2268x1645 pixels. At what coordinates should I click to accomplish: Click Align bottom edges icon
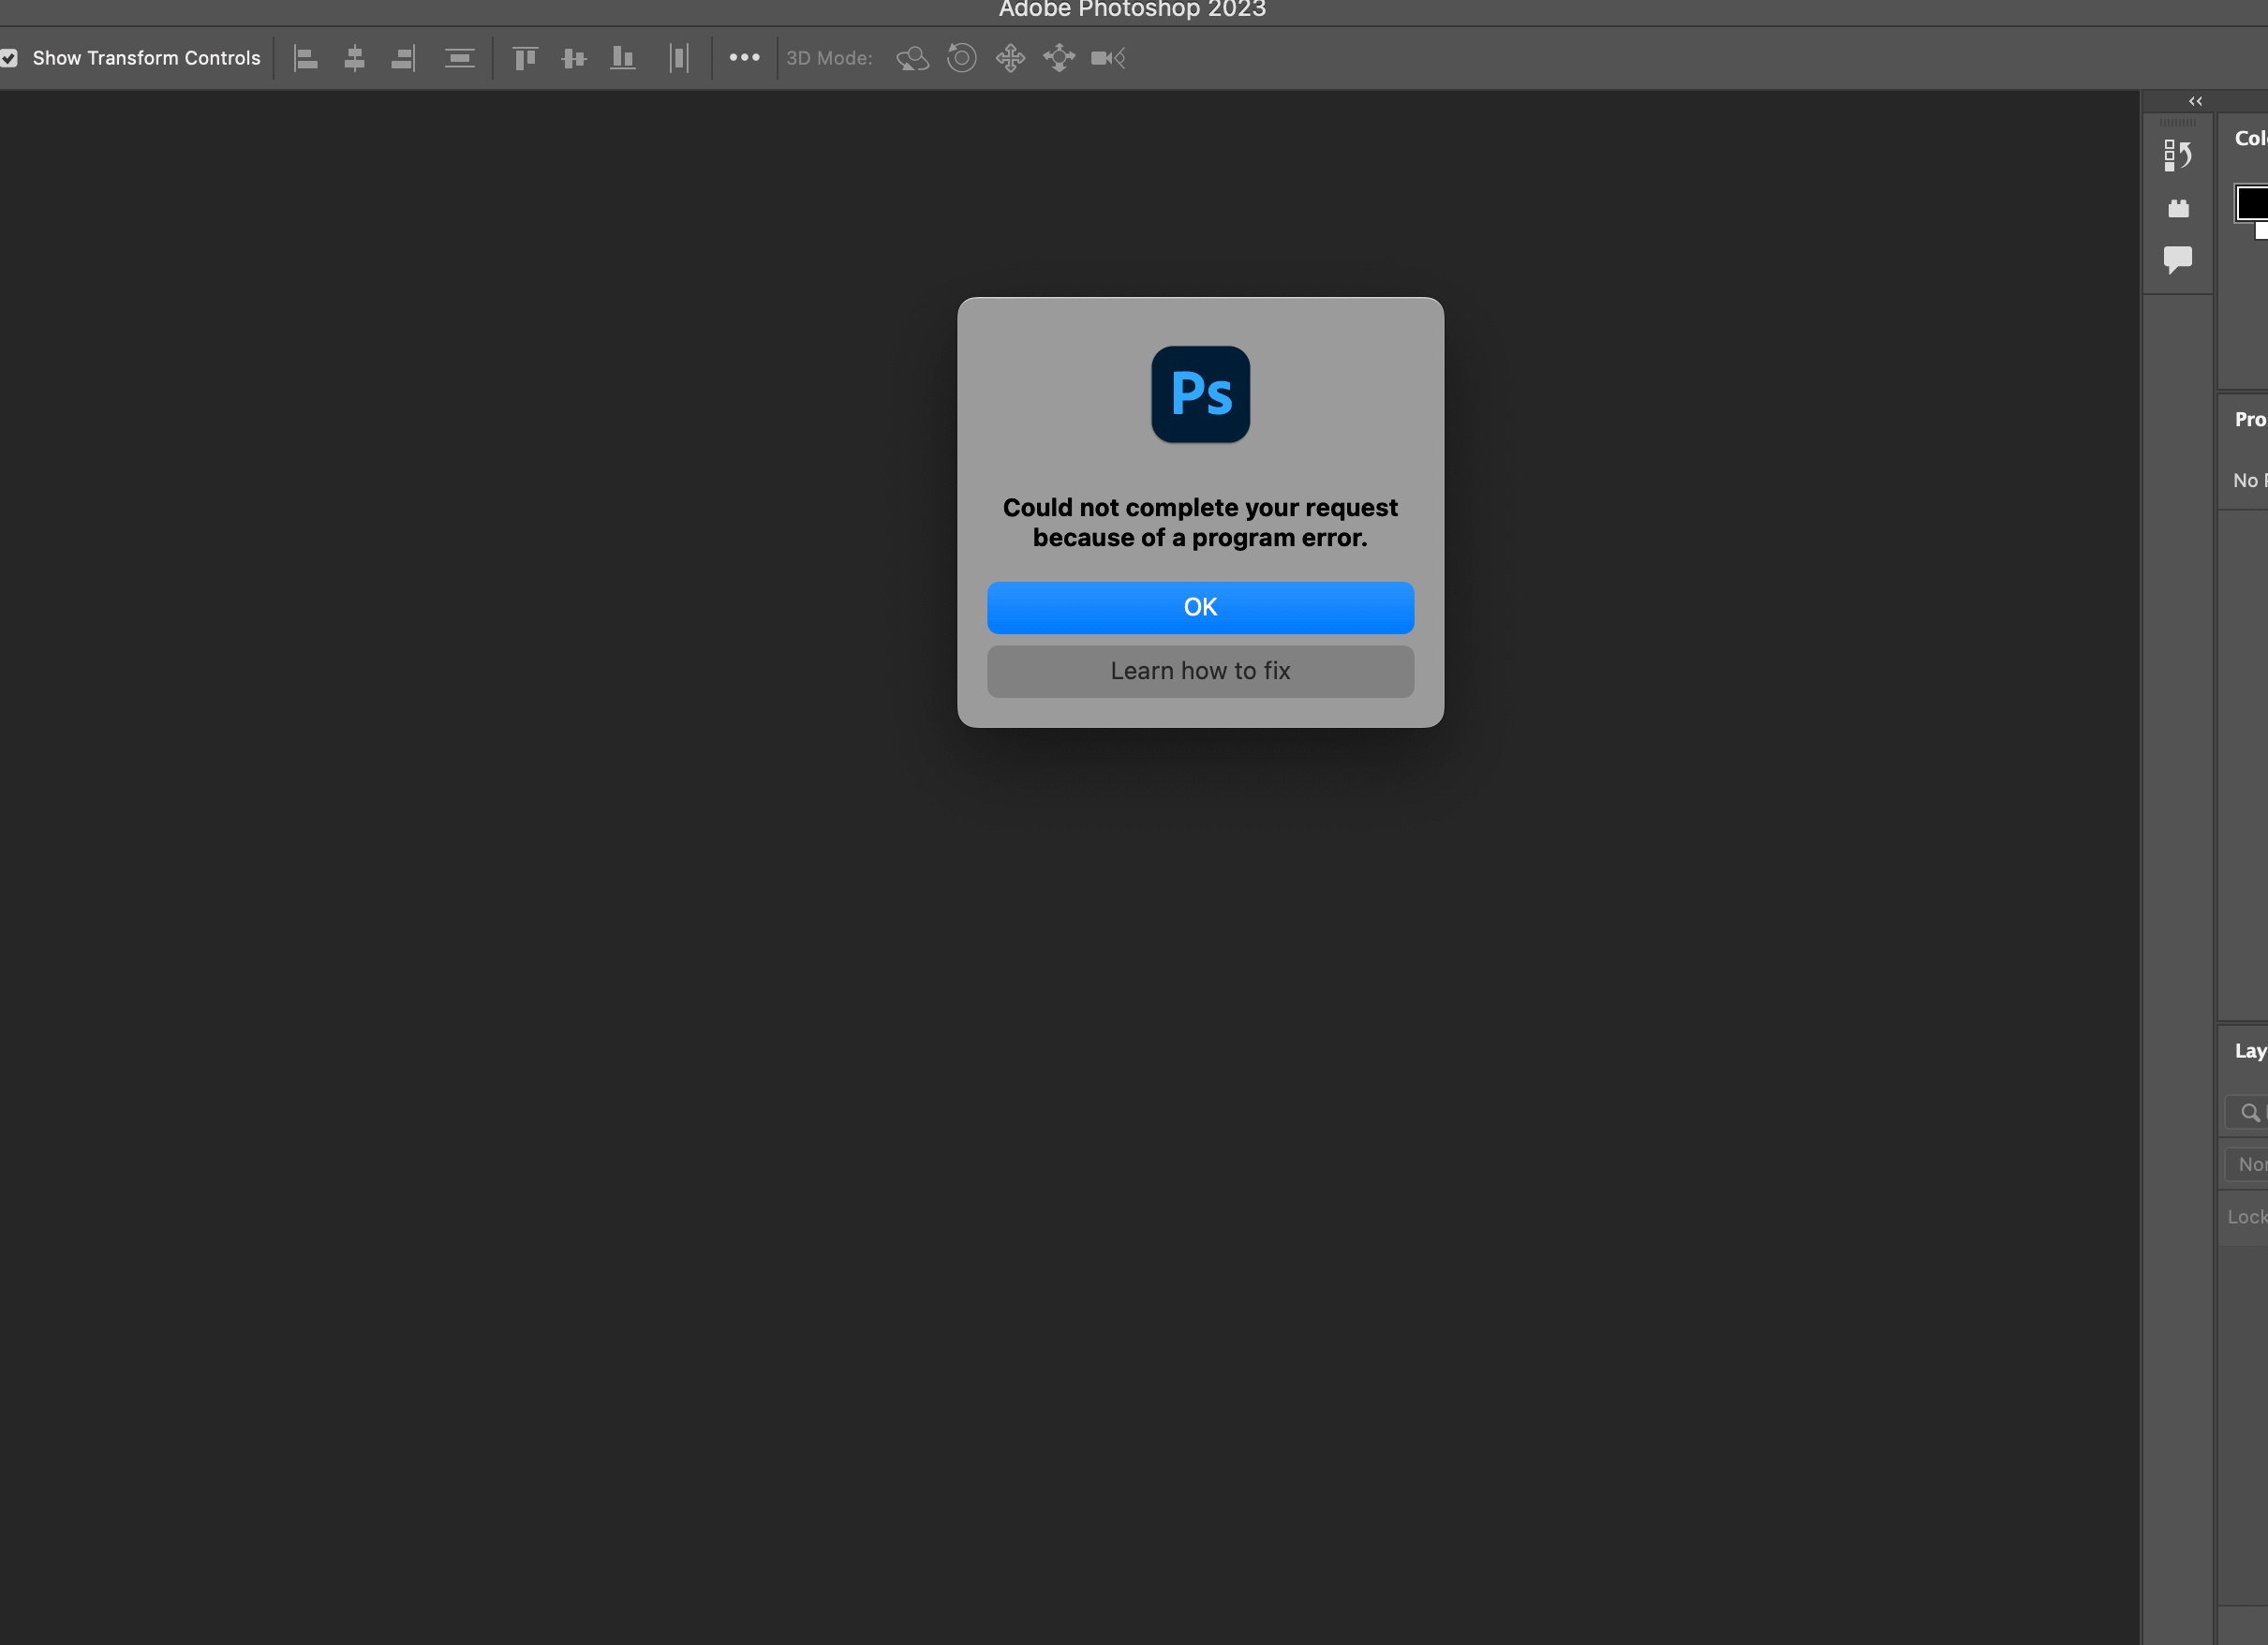tap(623, 58)
